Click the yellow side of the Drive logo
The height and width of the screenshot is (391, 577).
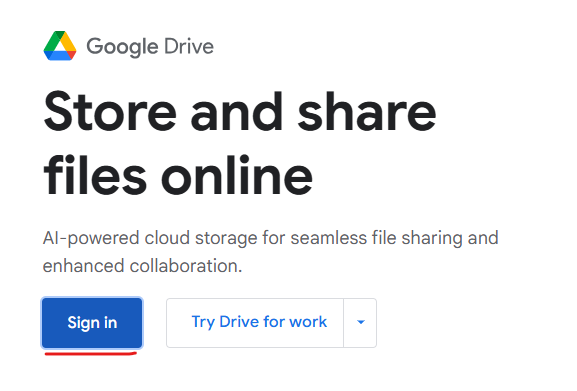point(69,41)
